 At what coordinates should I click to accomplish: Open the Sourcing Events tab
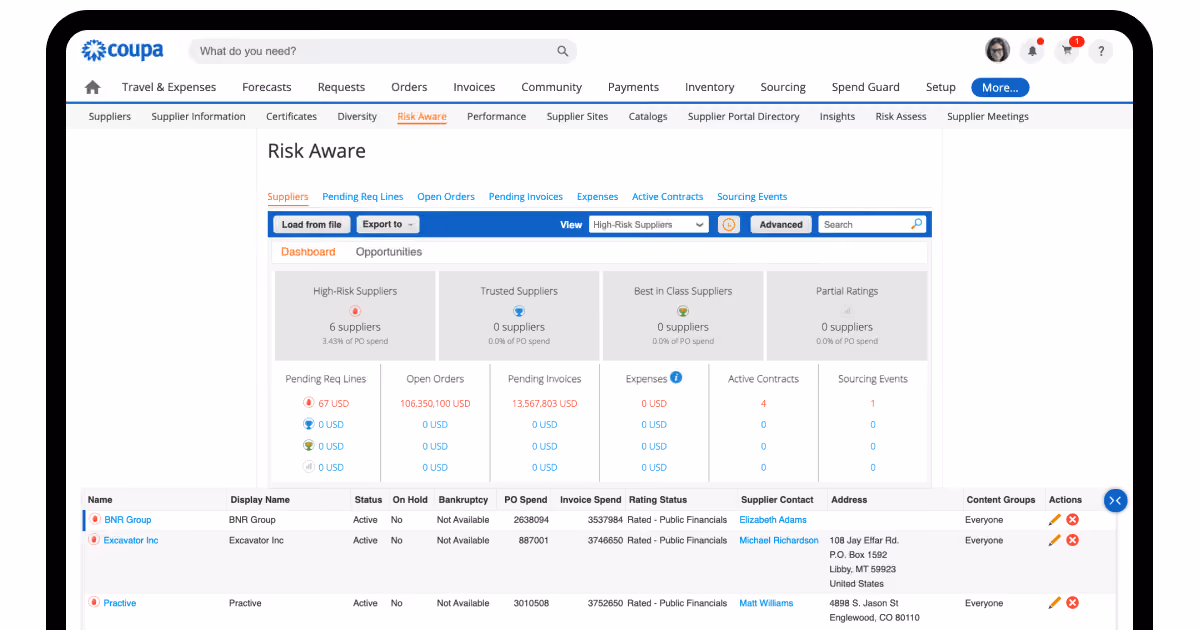pos(752,197)
